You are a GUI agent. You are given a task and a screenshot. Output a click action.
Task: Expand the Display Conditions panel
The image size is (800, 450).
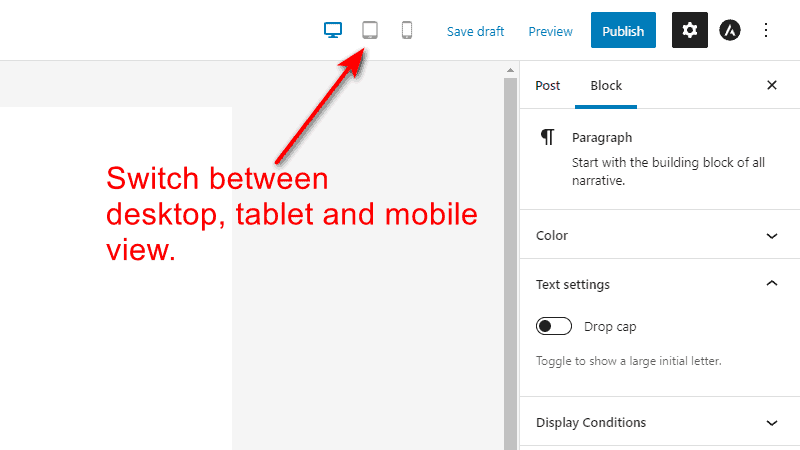pyautogui.click(x=660, y=422)
